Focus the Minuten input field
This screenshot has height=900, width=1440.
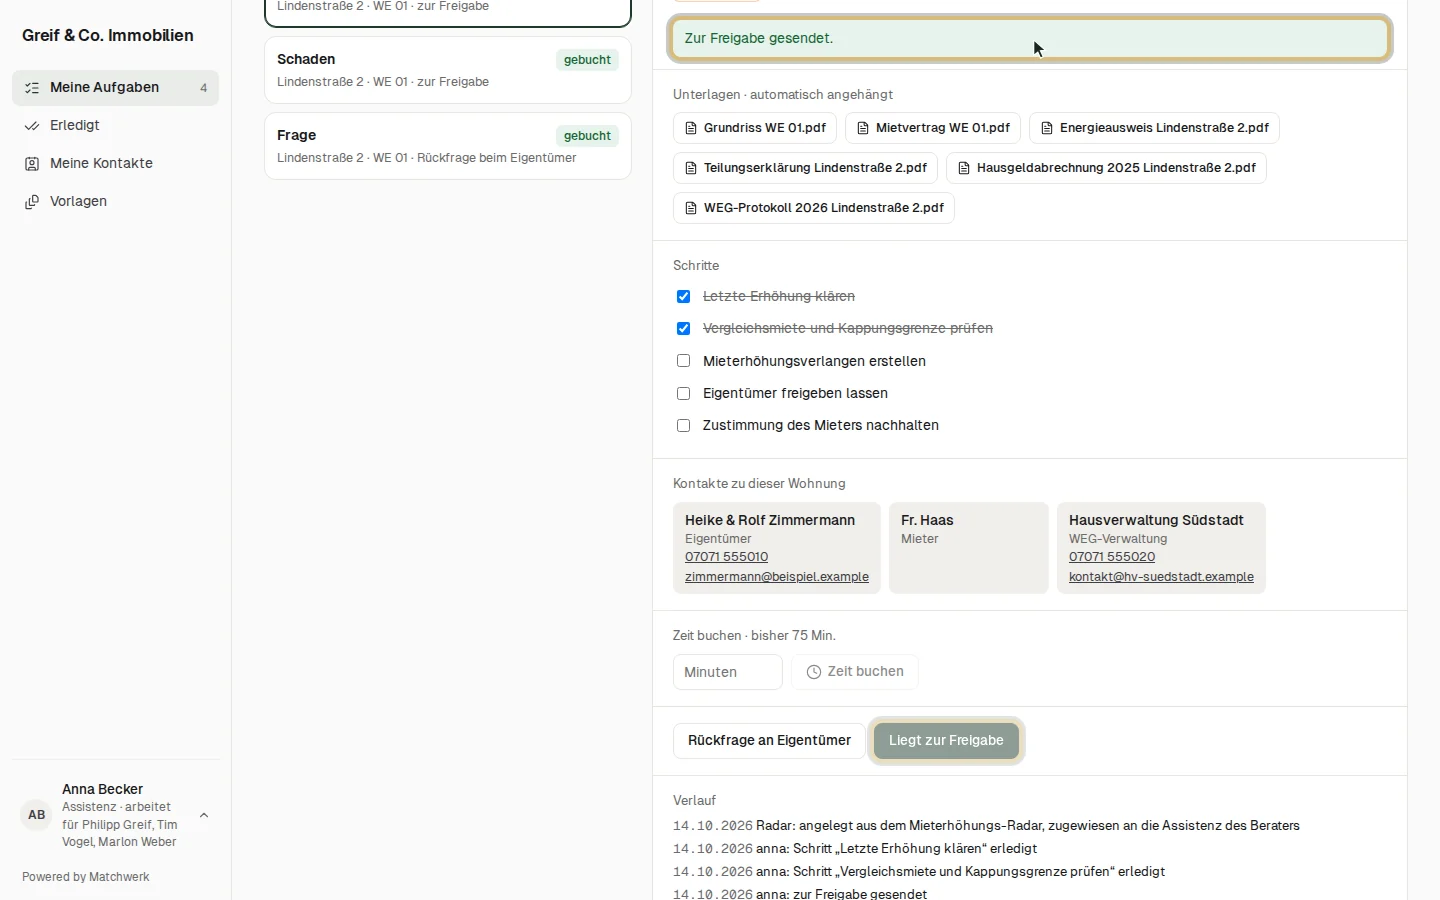point(728,672)
